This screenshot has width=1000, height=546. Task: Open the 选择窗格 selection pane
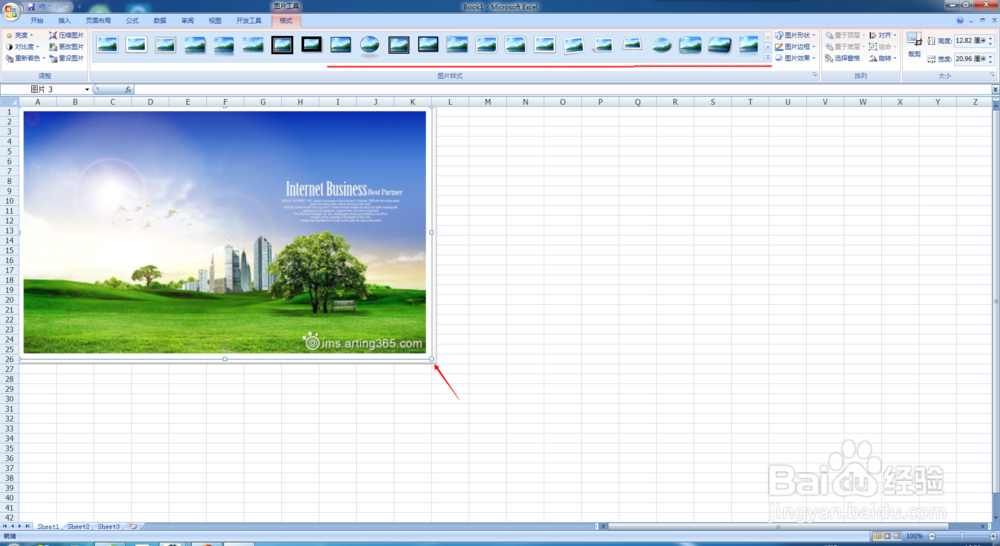coord(842,58)
